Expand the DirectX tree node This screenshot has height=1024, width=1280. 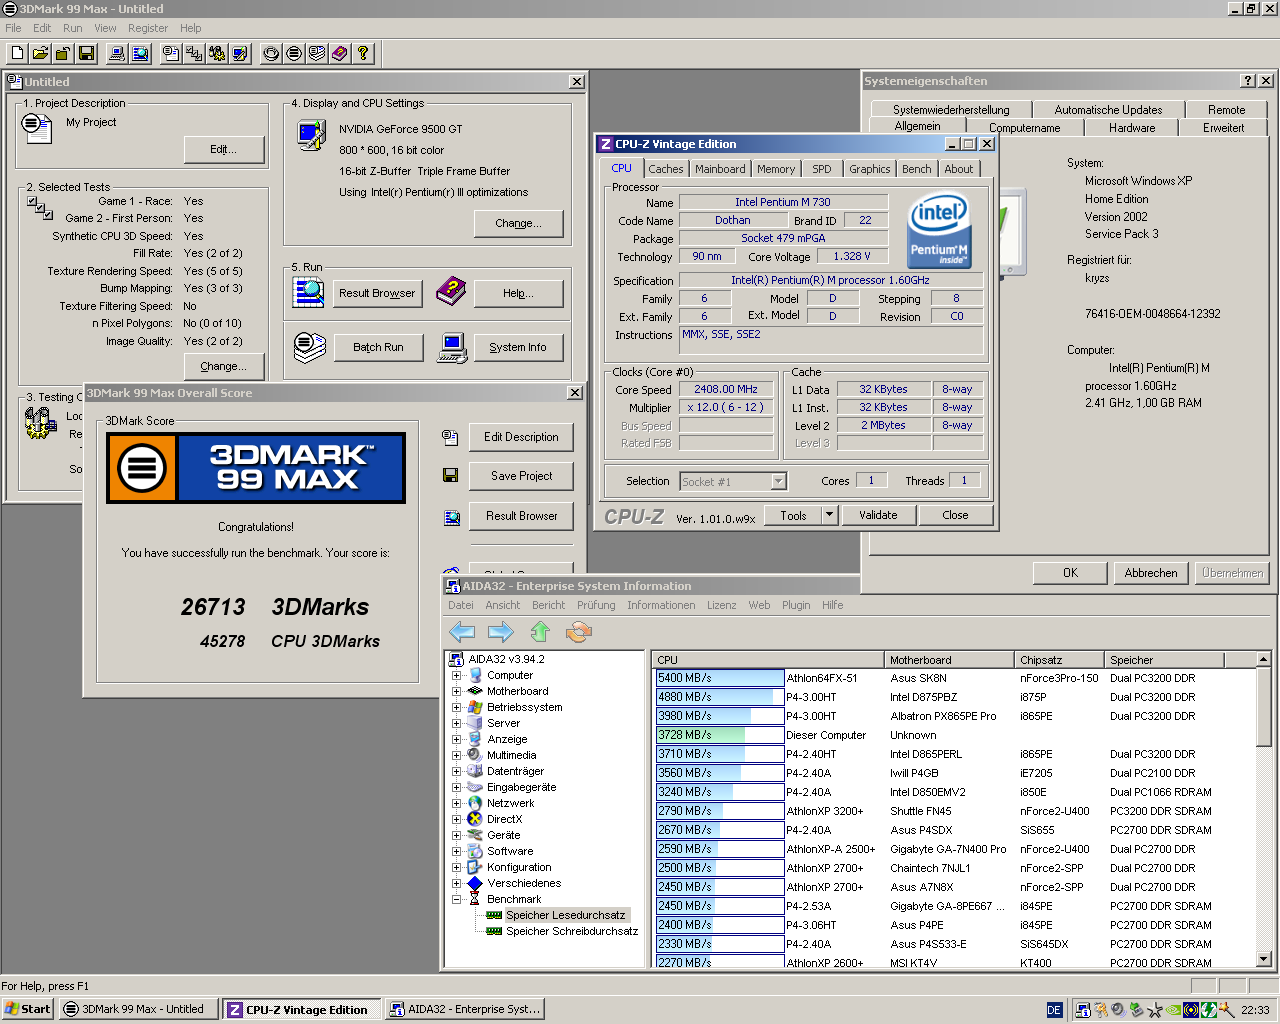pyautogui.click(x=456, y=819)
